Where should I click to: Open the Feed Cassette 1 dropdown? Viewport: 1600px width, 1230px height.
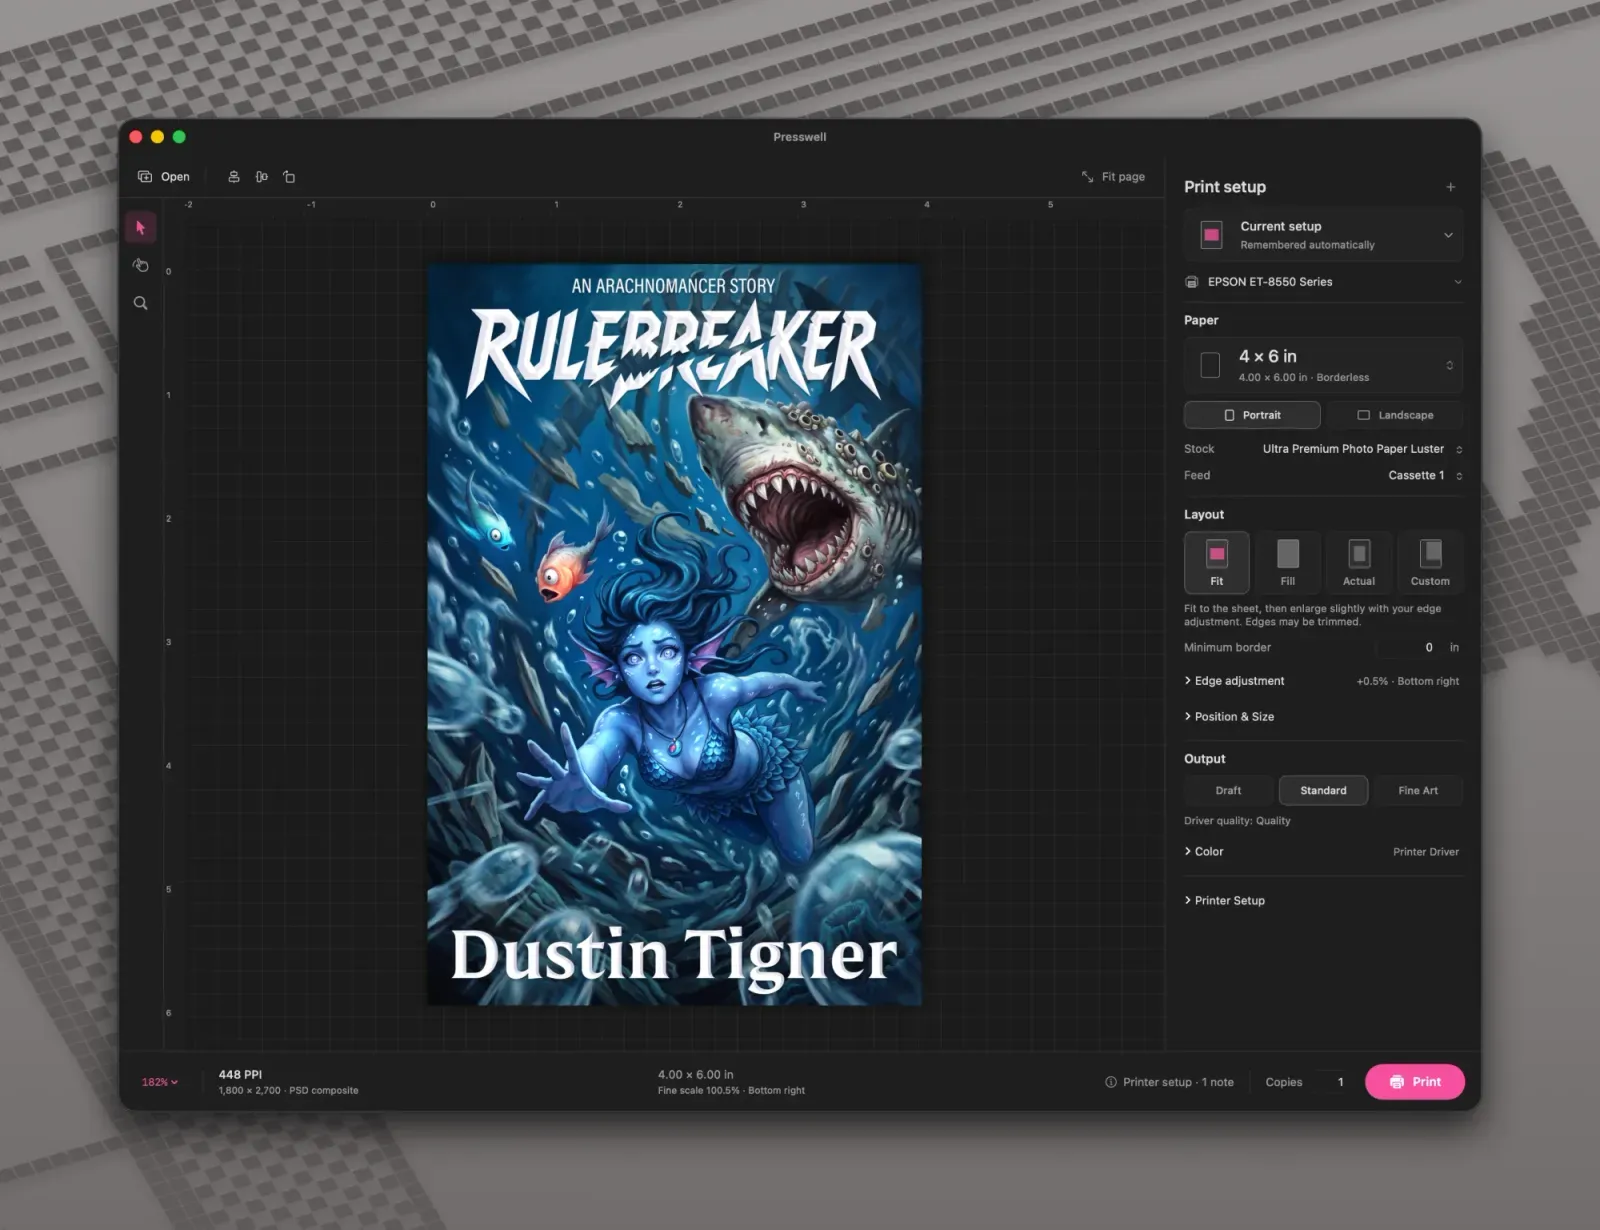[x=1425, y=476]
